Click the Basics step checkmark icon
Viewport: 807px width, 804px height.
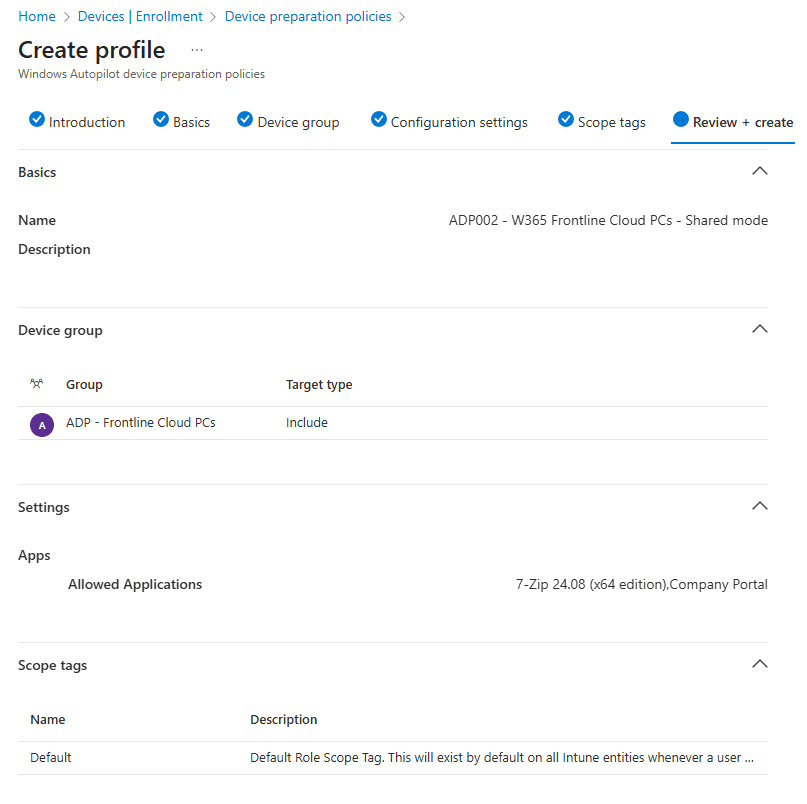tap(161, 120)
